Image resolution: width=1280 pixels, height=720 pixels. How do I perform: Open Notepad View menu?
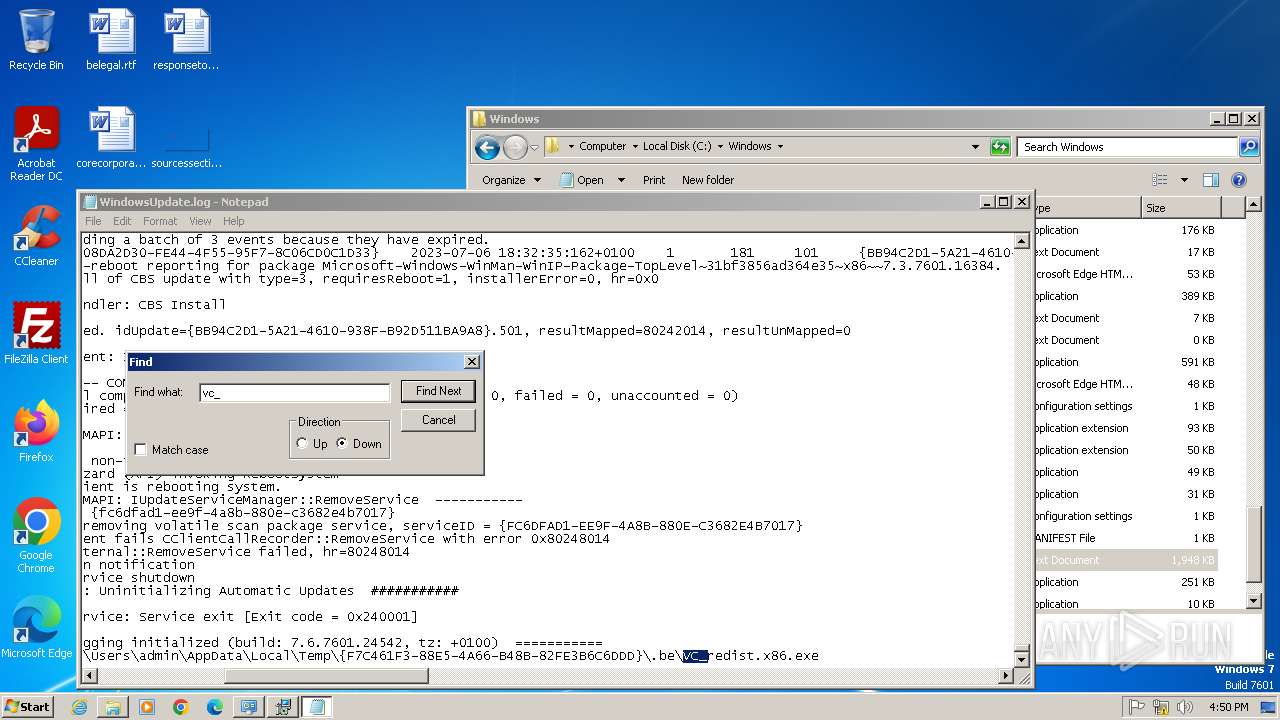200,221
